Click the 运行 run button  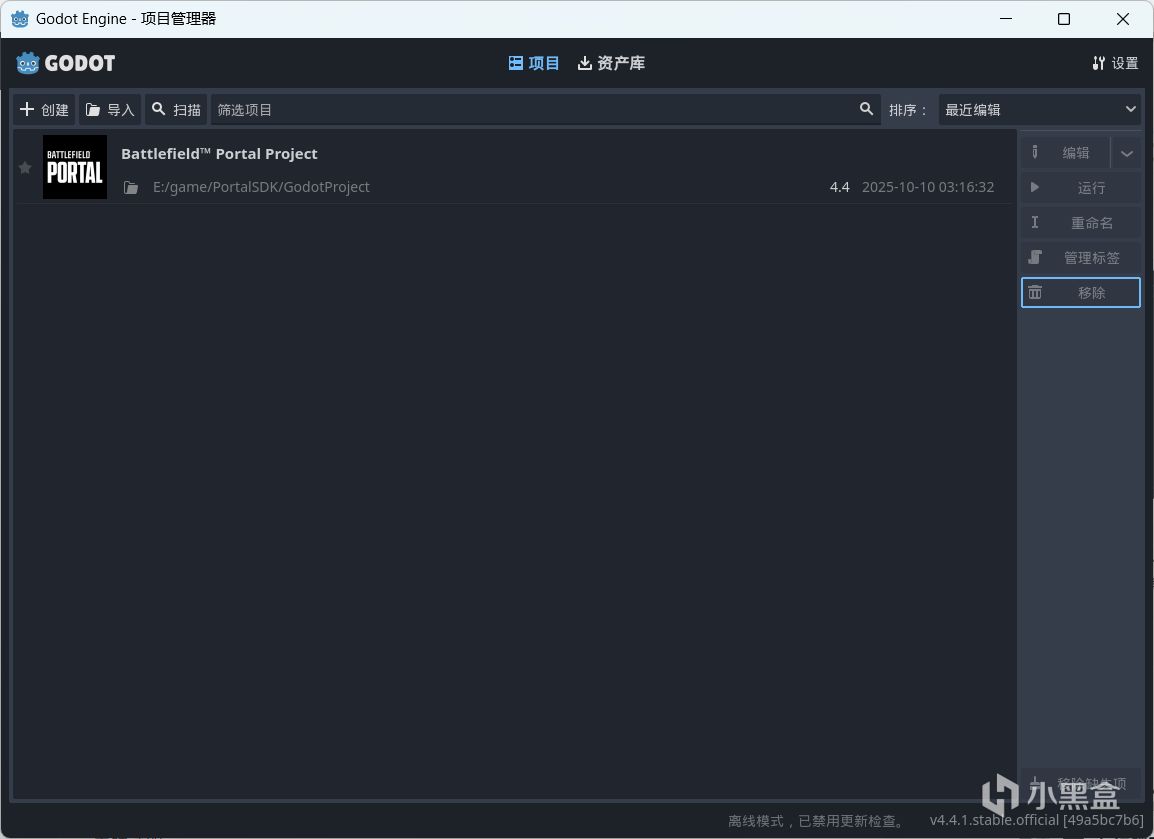[x=1080, y=188]
